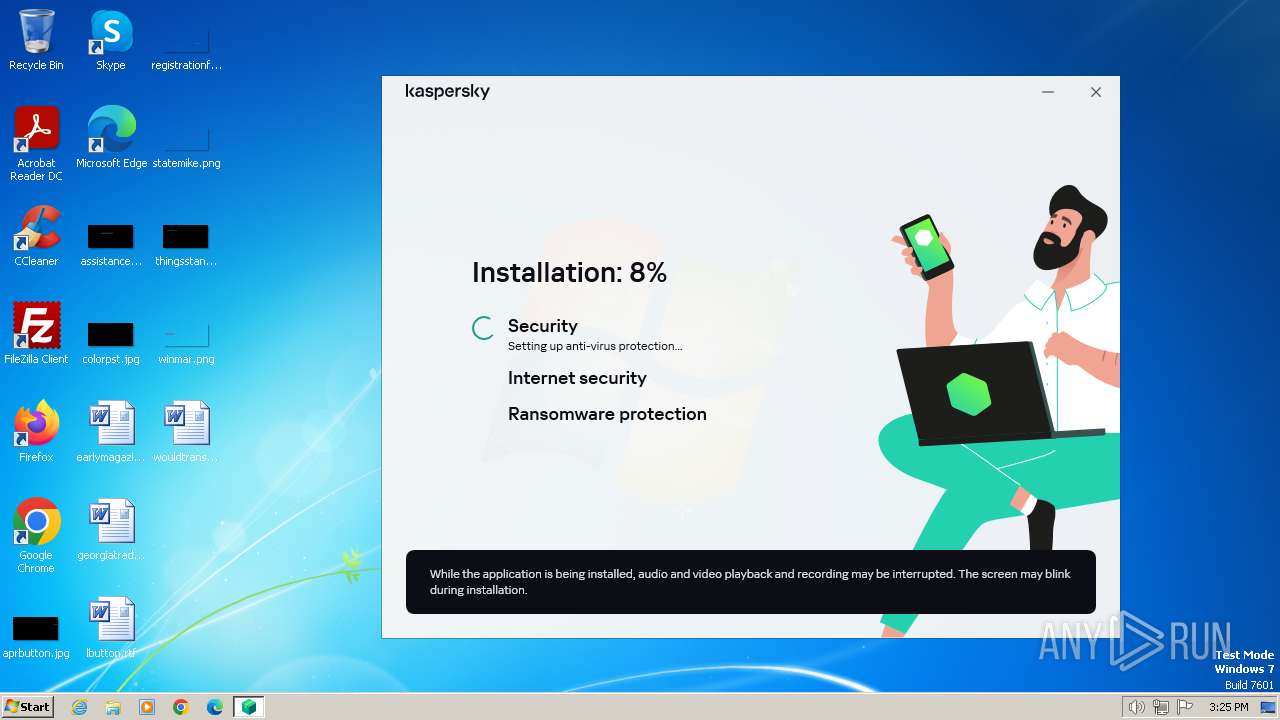This screenshot has width=1280, height=720.
Task: Open the Windows Start menu
Action: tap(27, 706)
